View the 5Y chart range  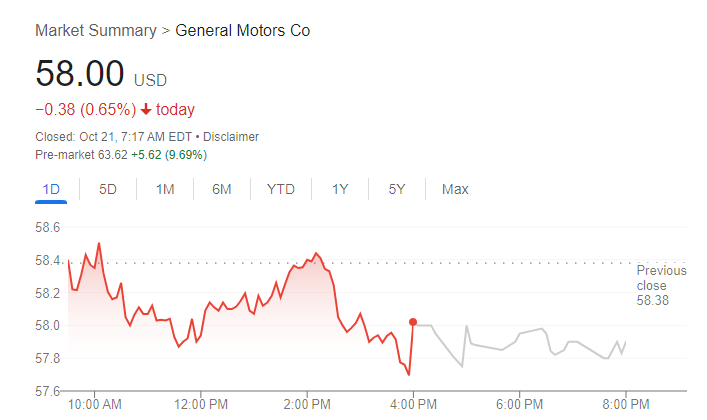(397, 189)
